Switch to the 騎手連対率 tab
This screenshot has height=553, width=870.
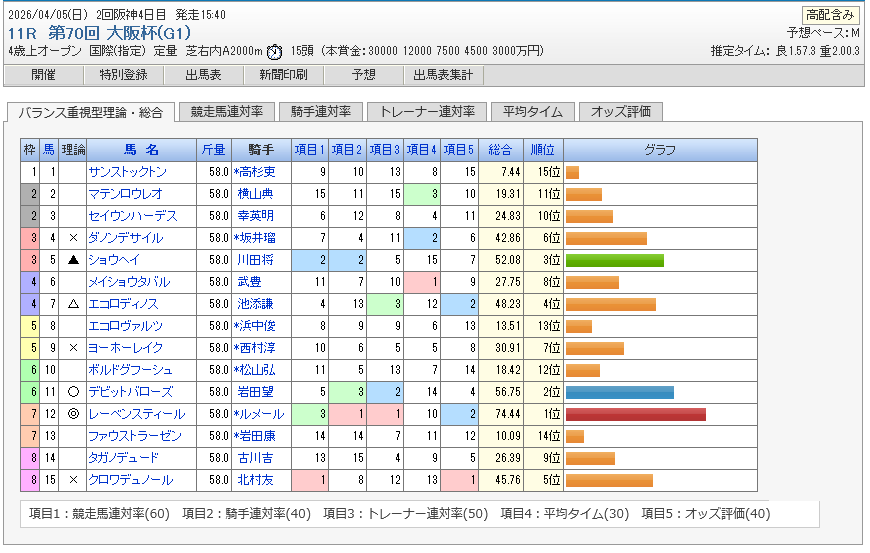tap(321, 111)
